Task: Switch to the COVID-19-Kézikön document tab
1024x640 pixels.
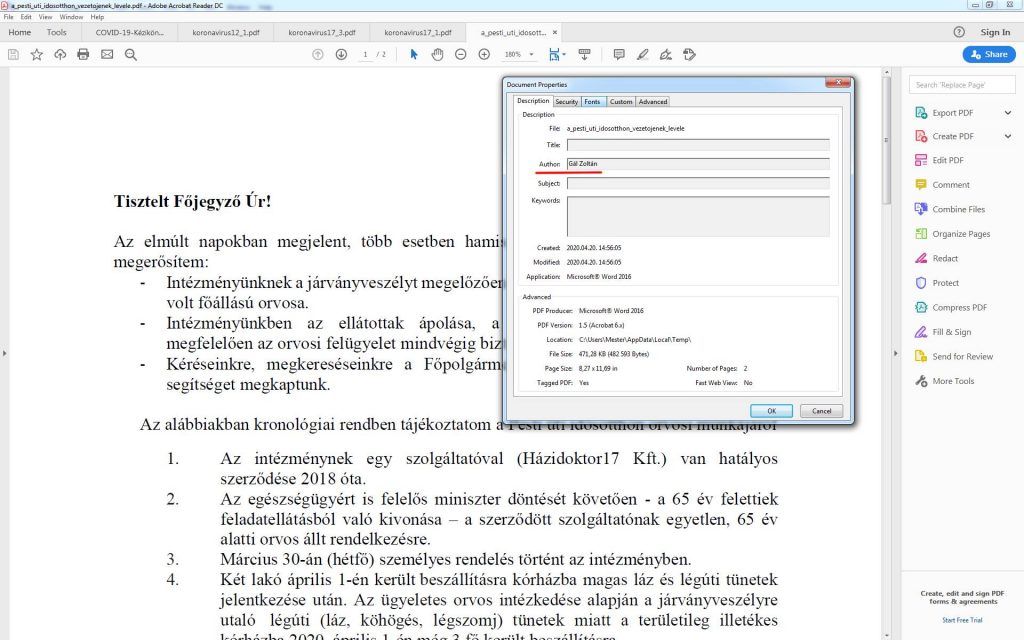Action: click(129, 32)
